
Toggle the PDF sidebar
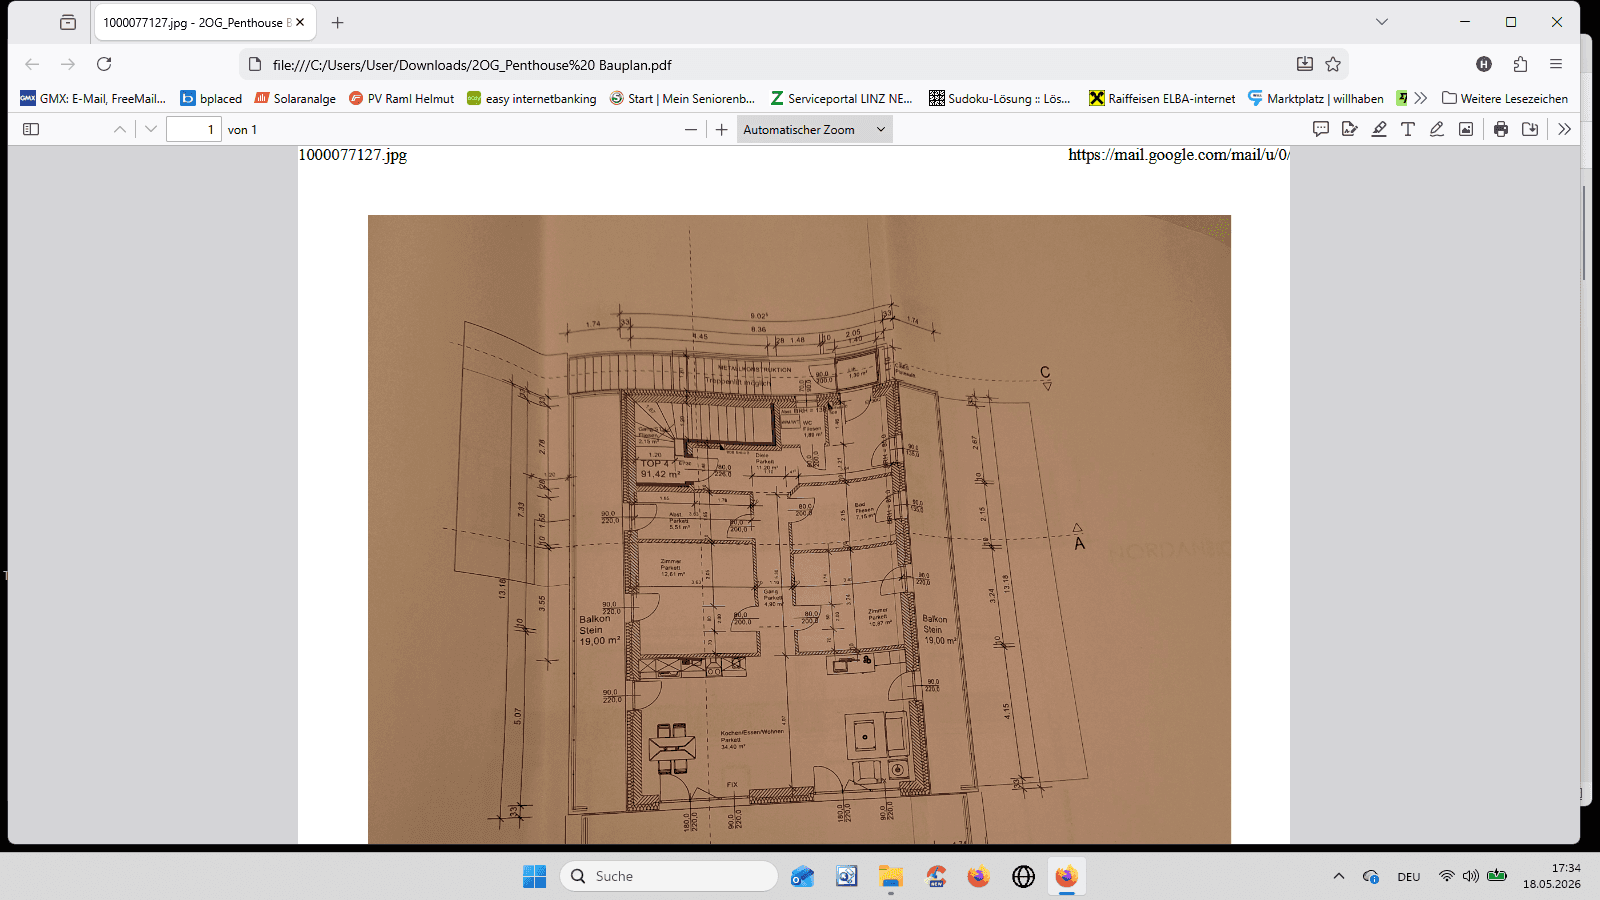[x=31, y=129]
